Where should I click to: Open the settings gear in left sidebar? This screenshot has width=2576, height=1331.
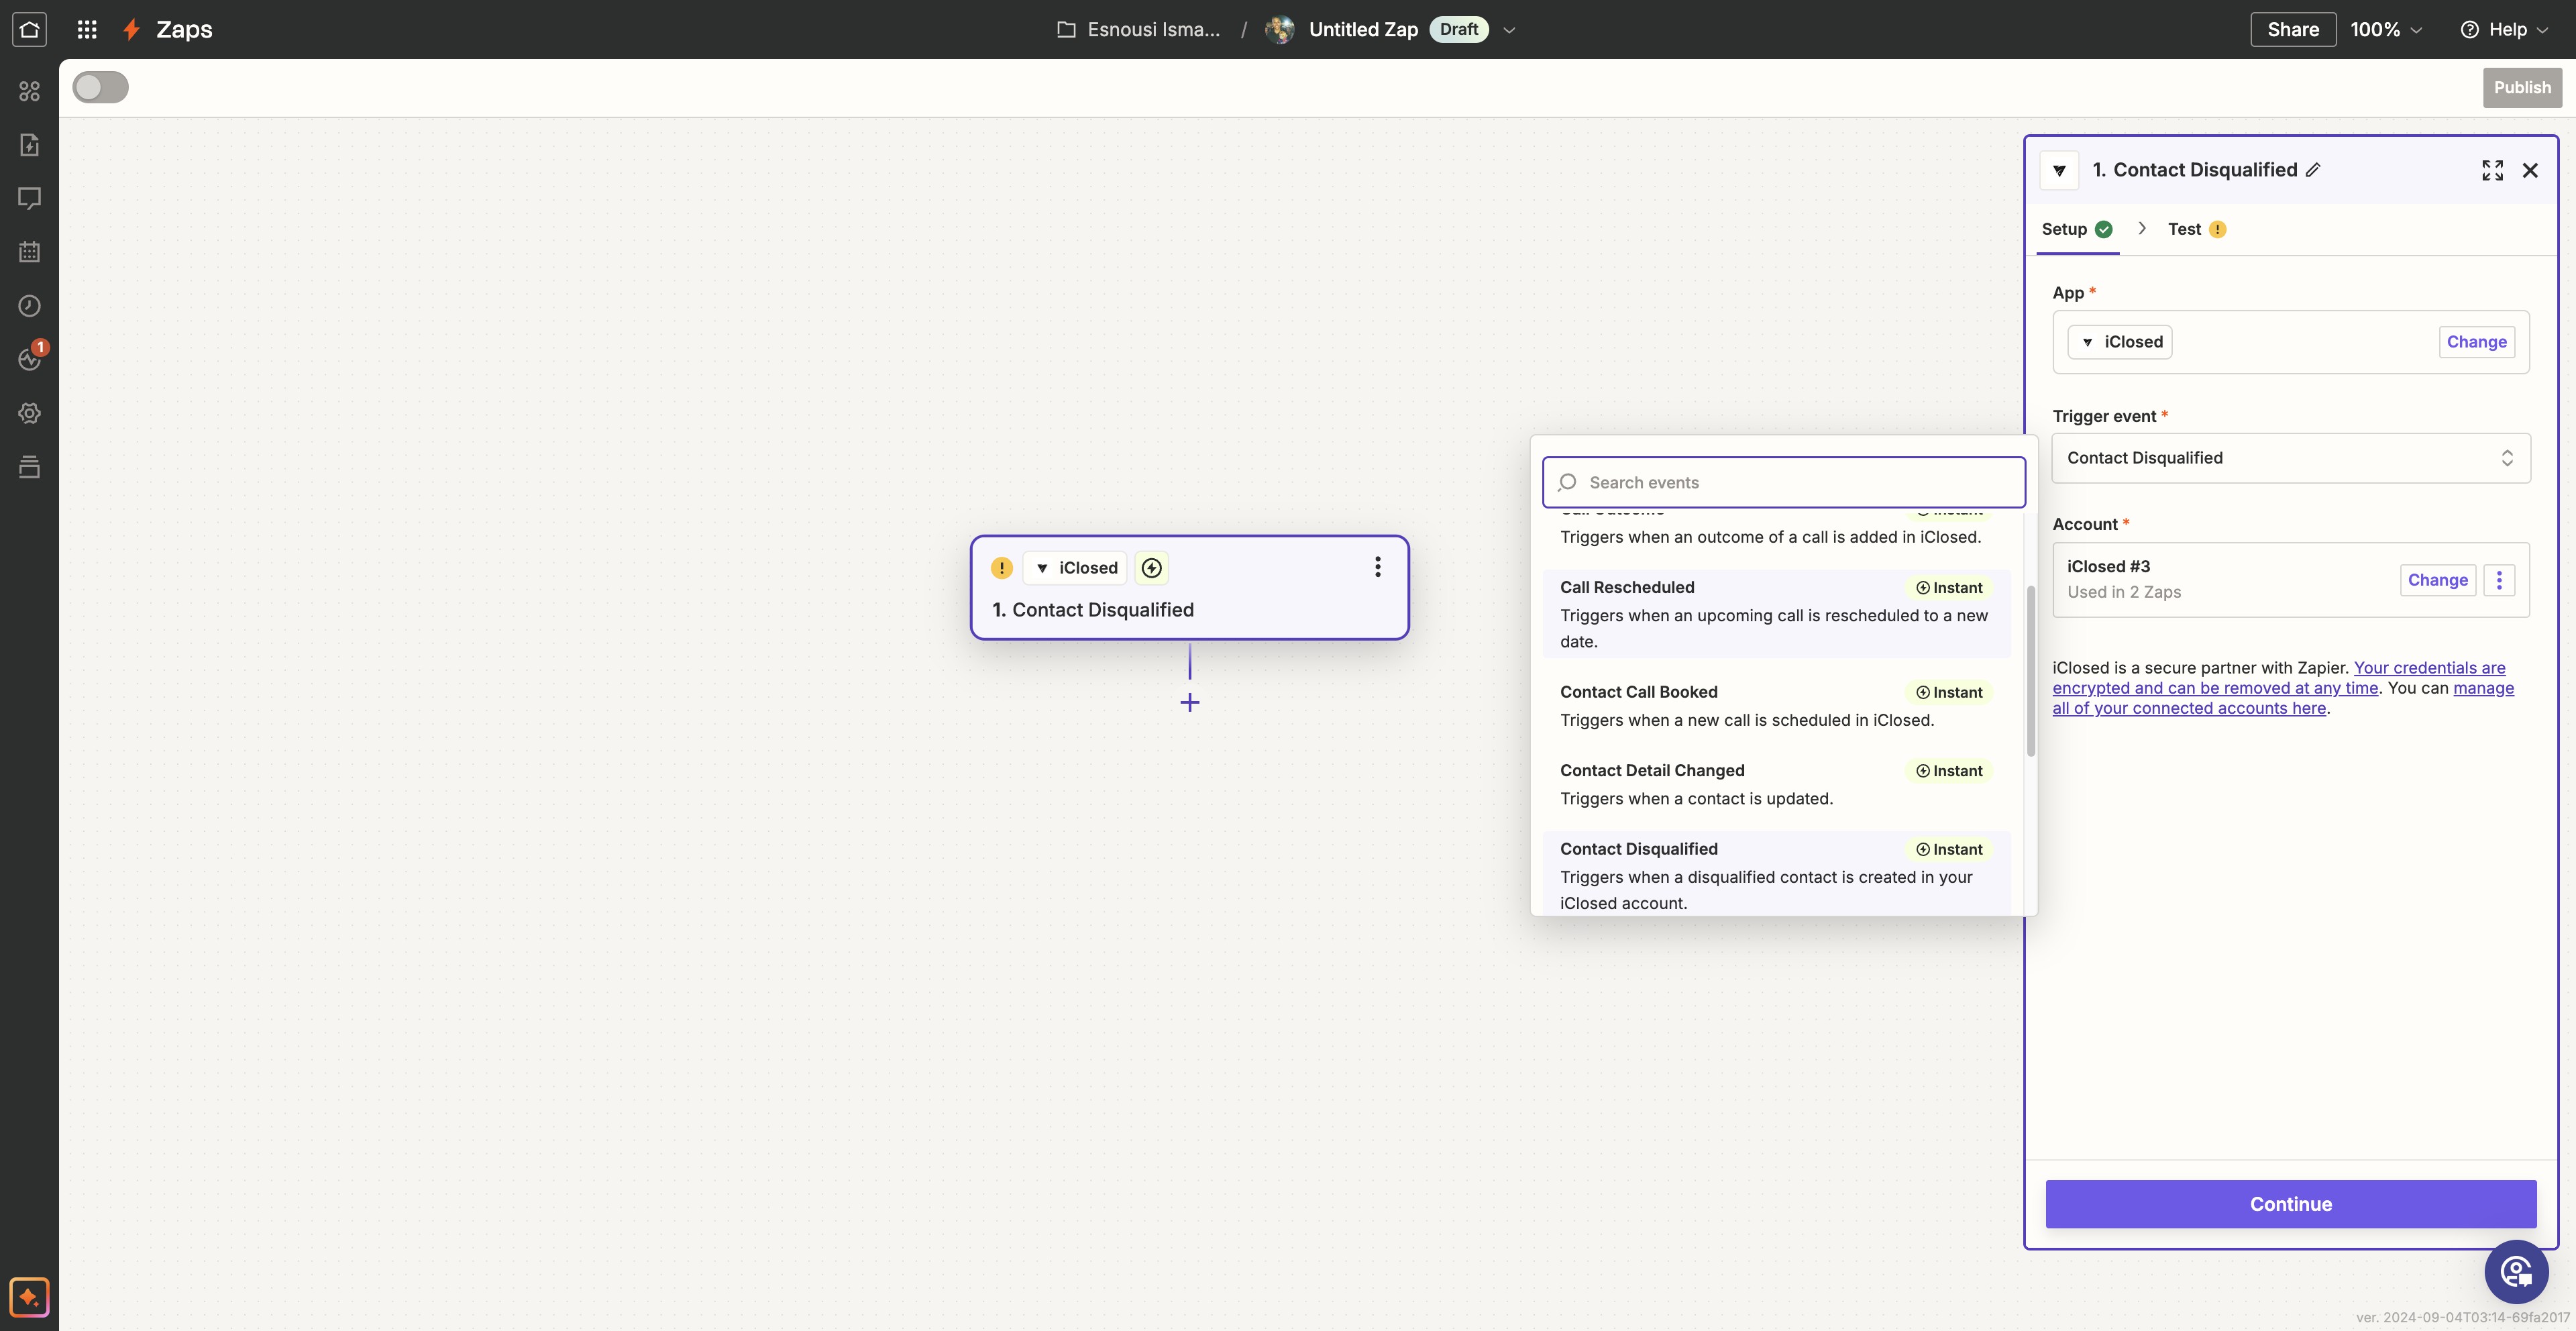29,413
